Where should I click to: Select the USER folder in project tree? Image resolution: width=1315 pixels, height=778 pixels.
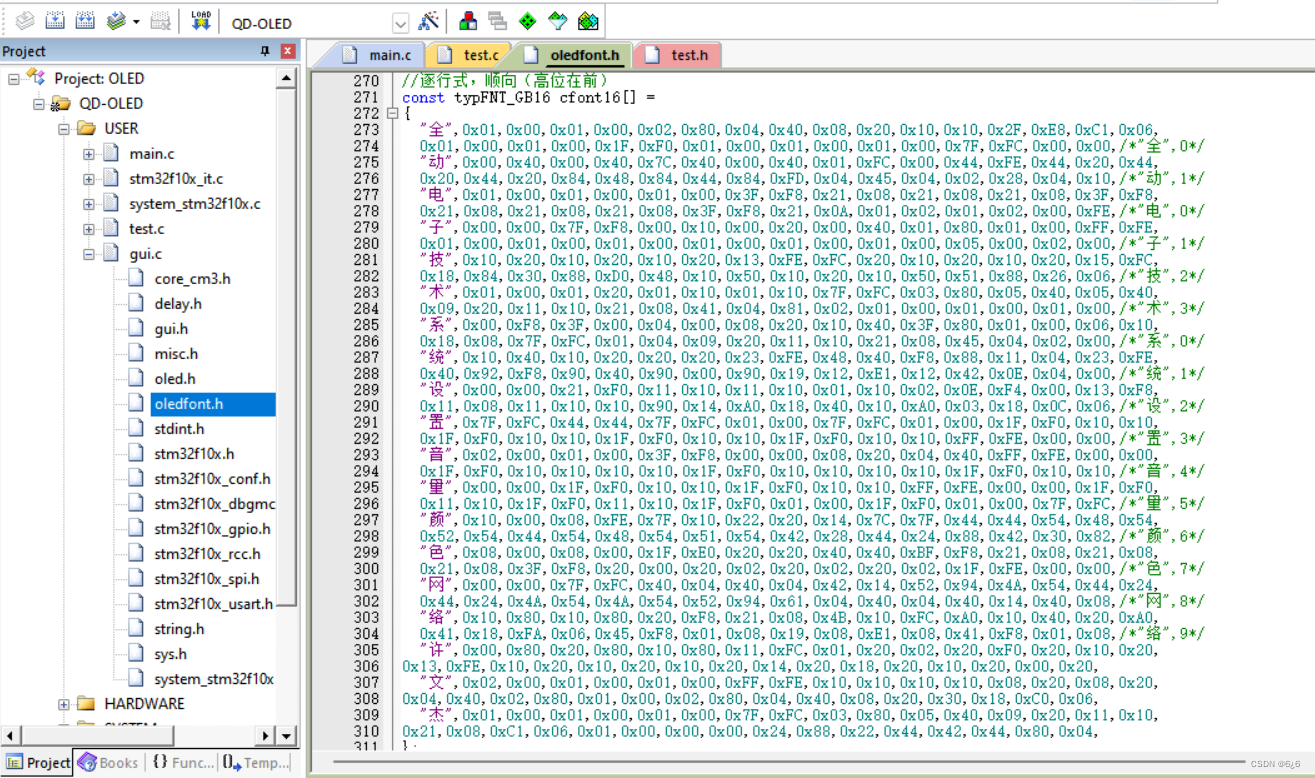121,128
